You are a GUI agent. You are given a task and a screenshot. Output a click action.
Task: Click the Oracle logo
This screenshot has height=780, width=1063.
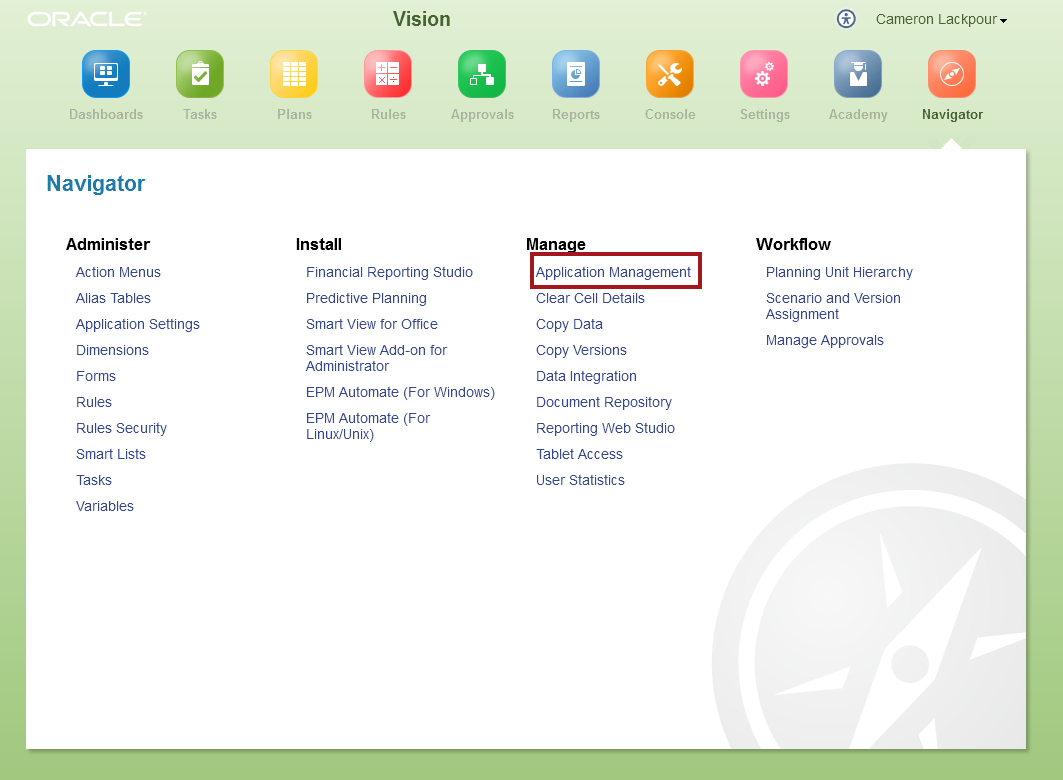click(87, 19)
